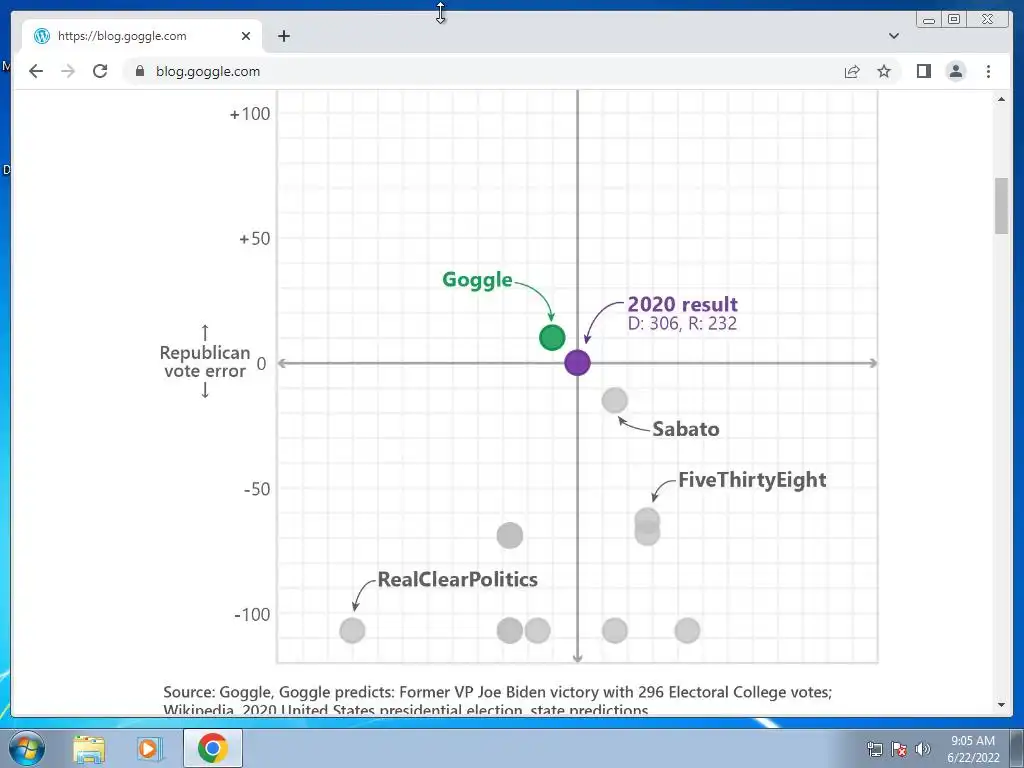Open the volume control in system tray
Screen dimensions: 1024x768
point(923,749)
